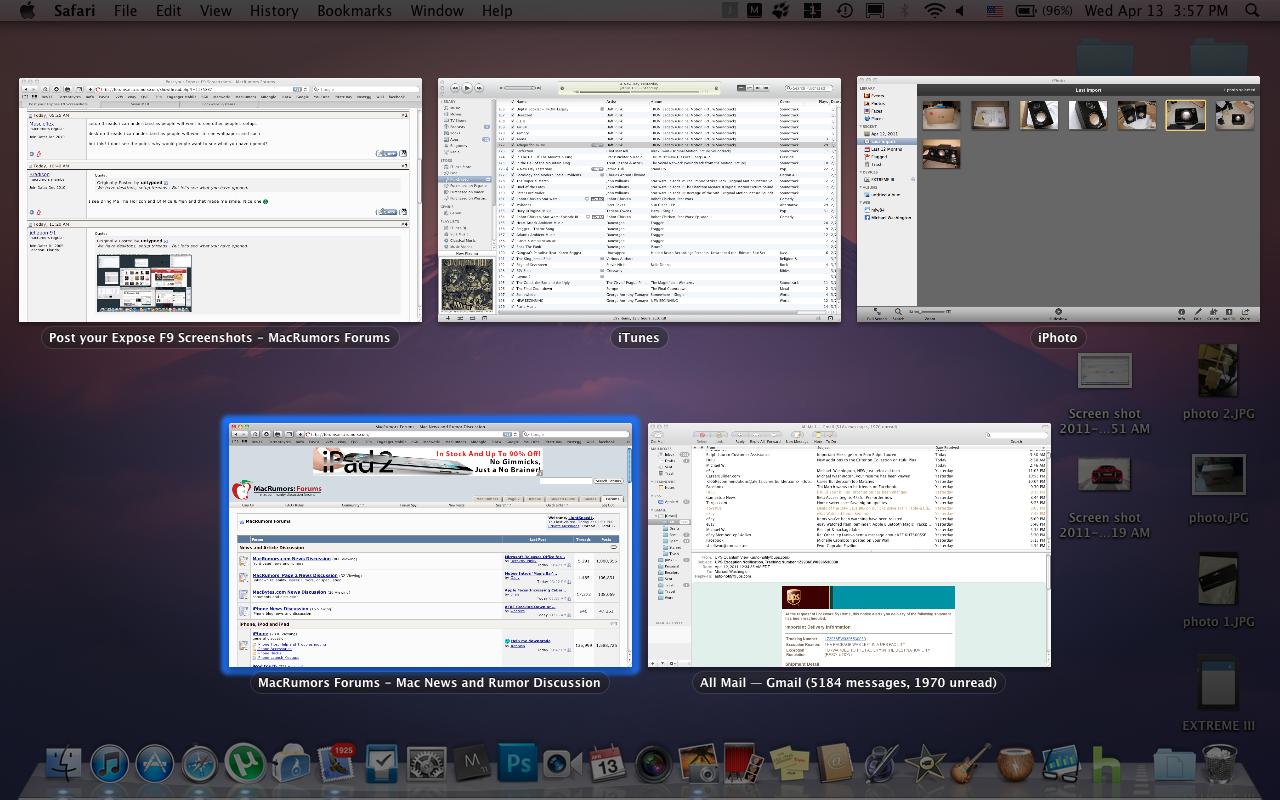Open iCal calendar icon showing 13
The height and width of the screenshot is (800, 1280).
click(x=608, y=764)
